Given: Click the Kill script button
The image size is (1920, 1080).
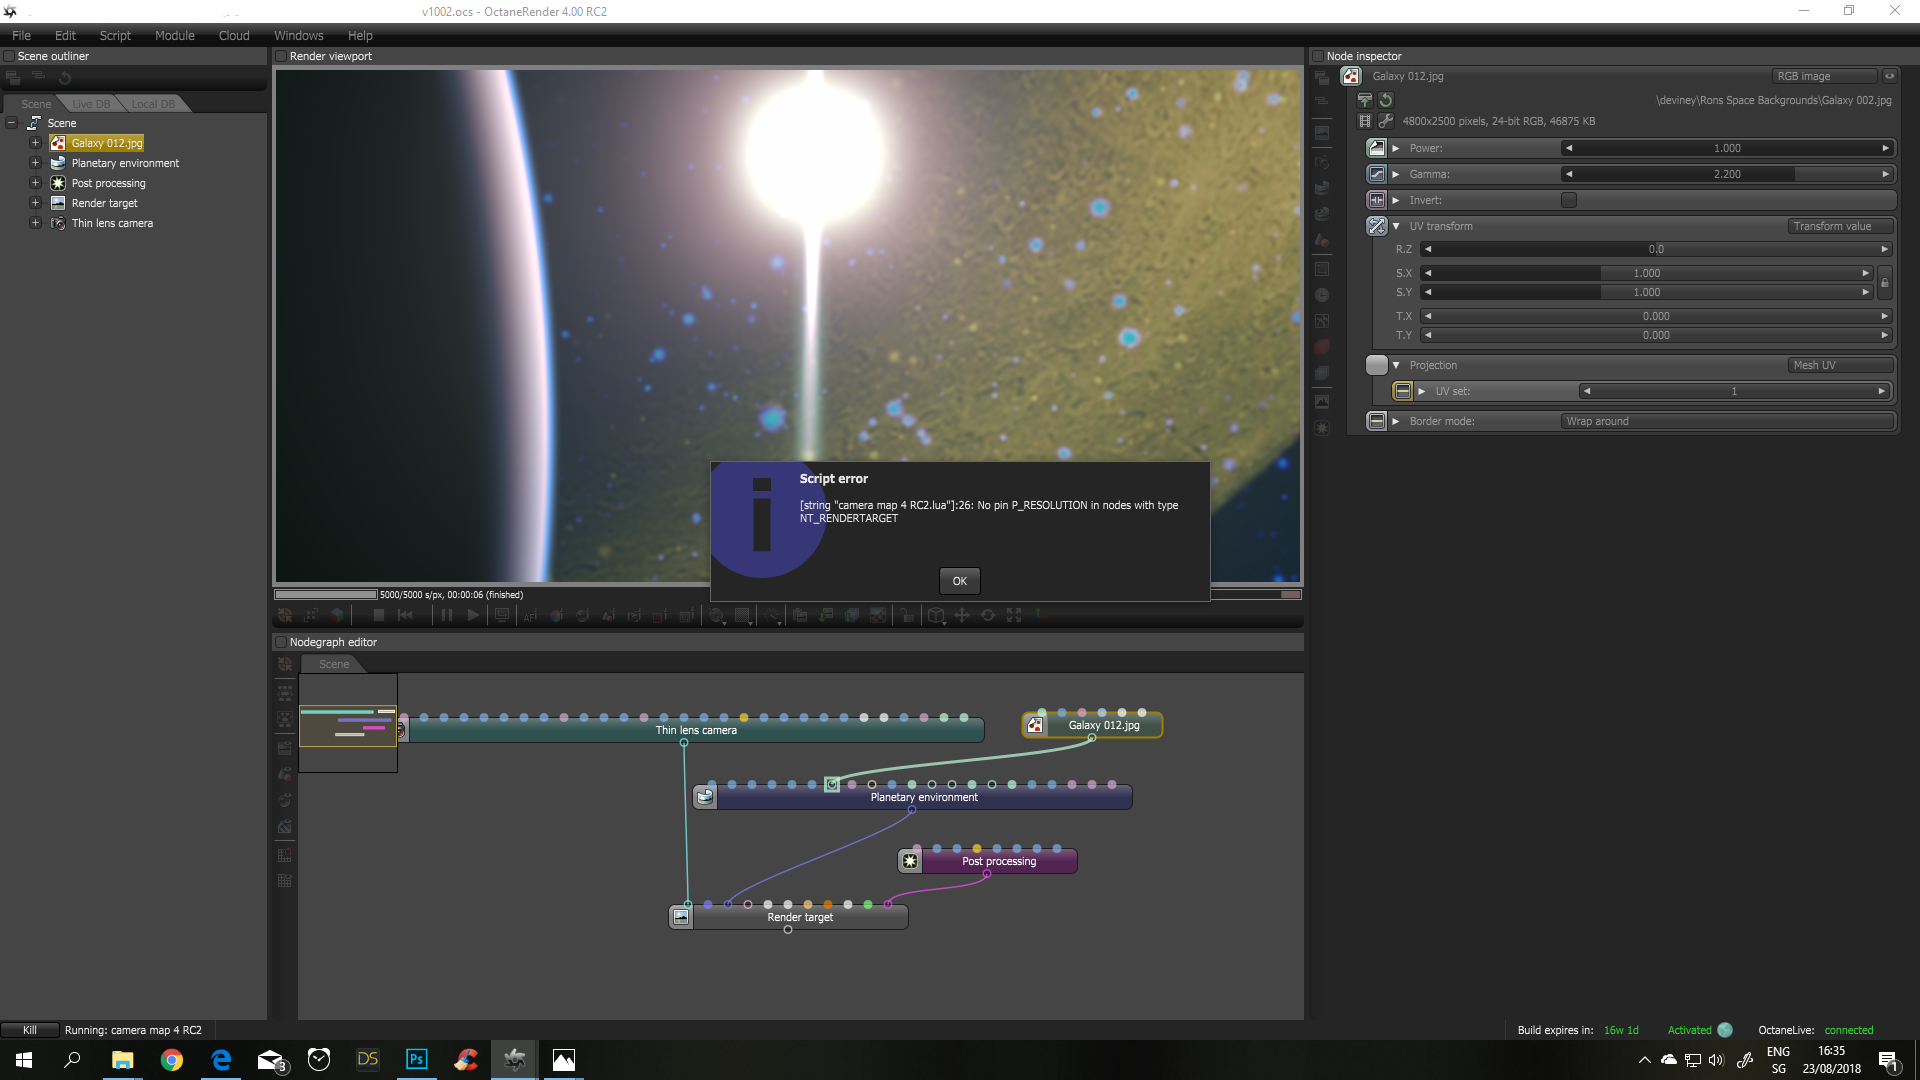Looking at the screenshot, I should coord(30,1030).
